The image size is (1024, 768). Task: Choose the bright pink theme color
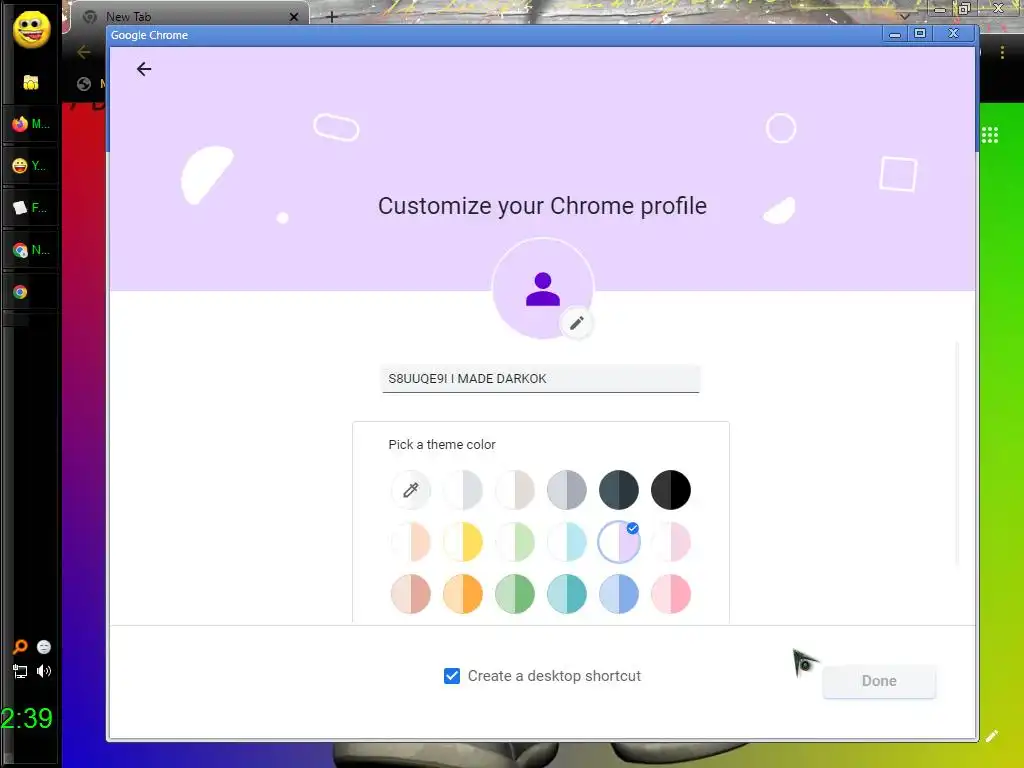671,594
